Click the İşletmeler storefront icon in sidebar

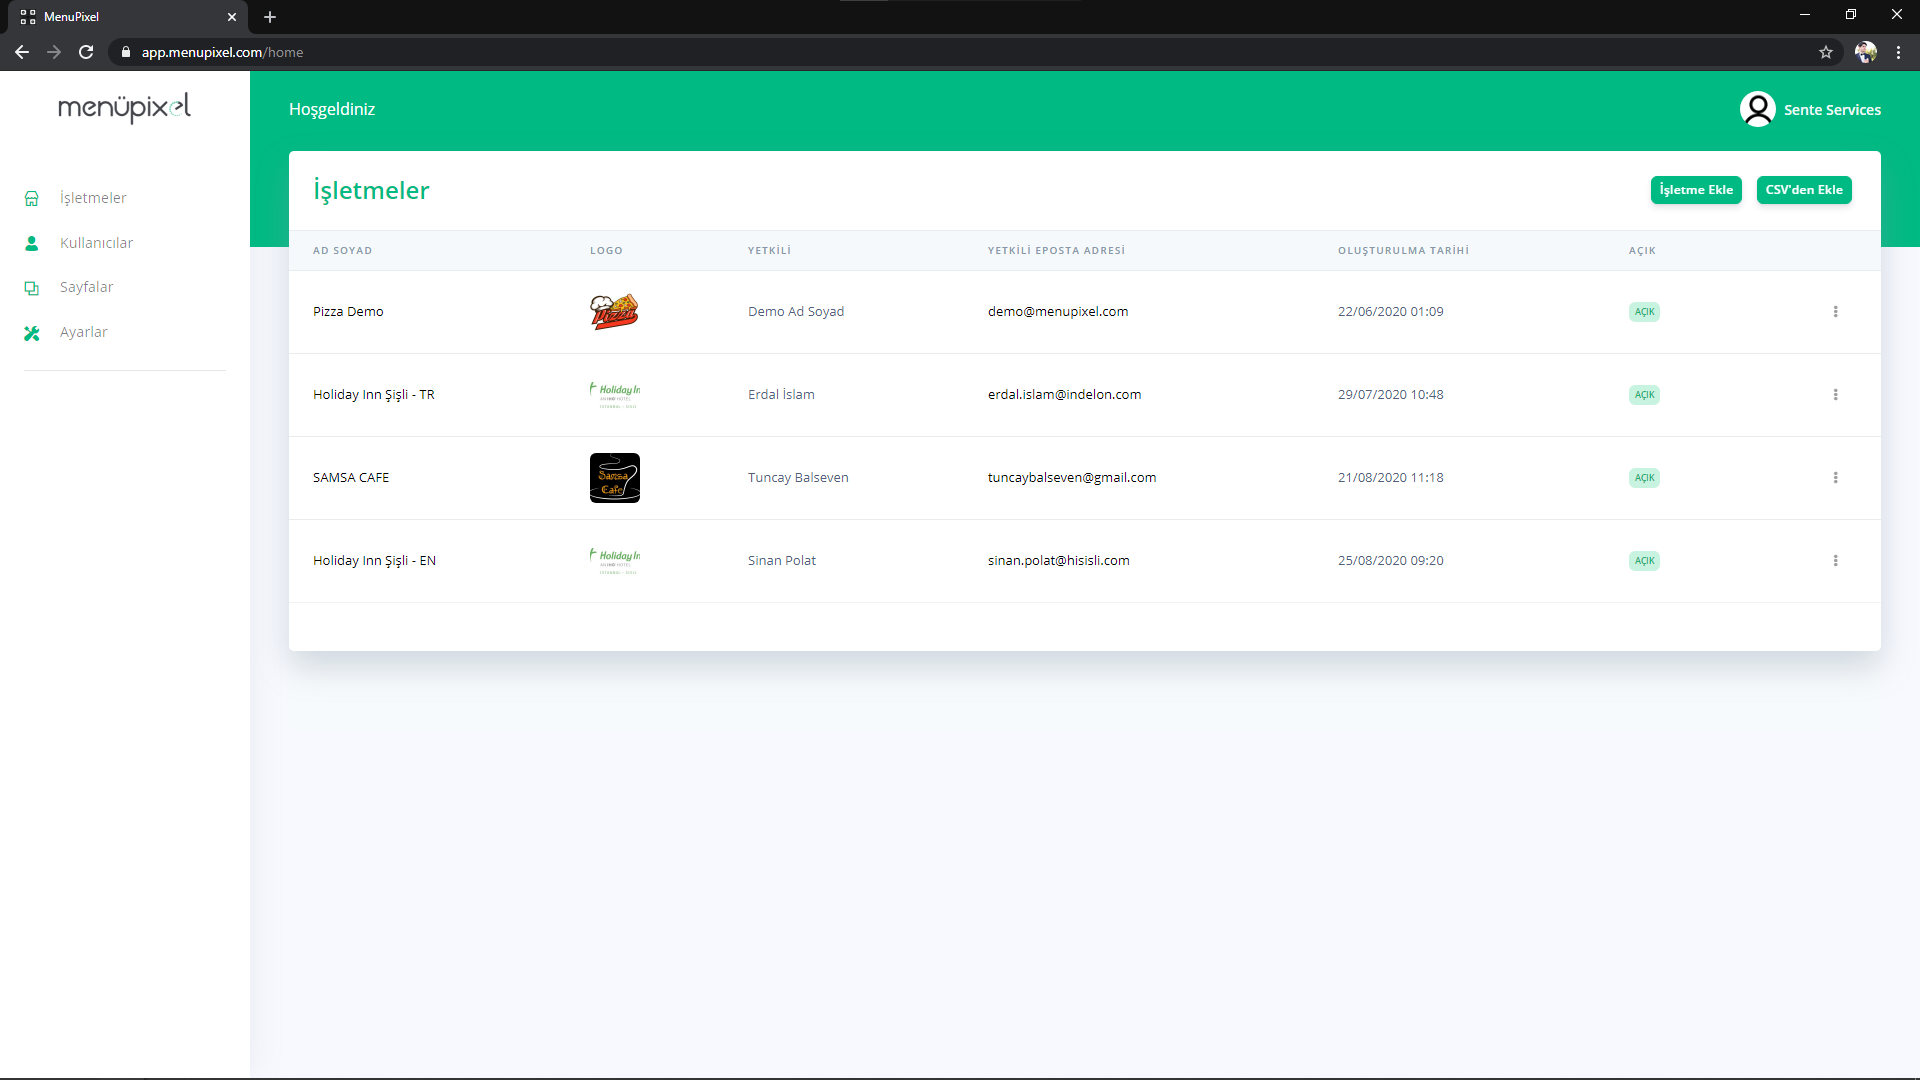(x=32, y=199)
